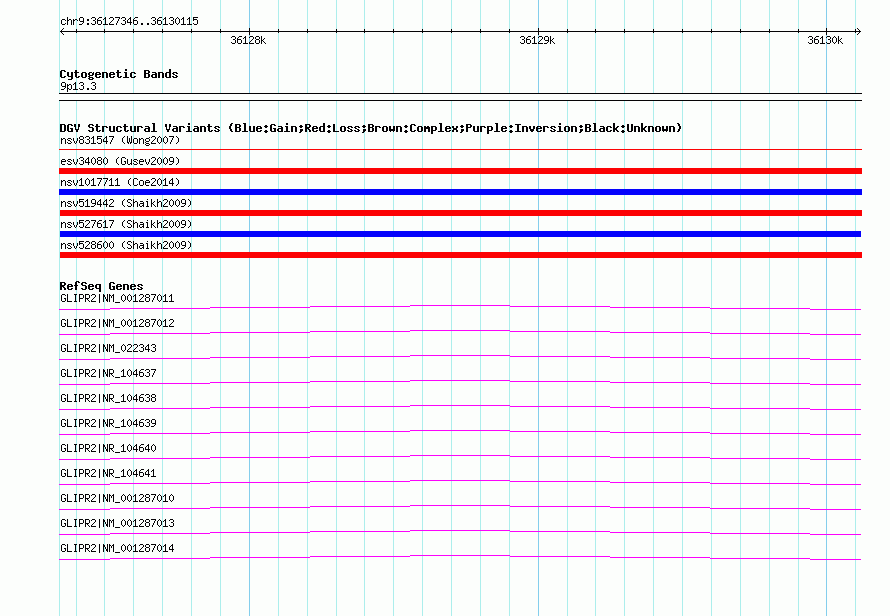Open variant nsv528600 (Shaikh2009) label
Screen dimensions: 890x616
(126, 245)
